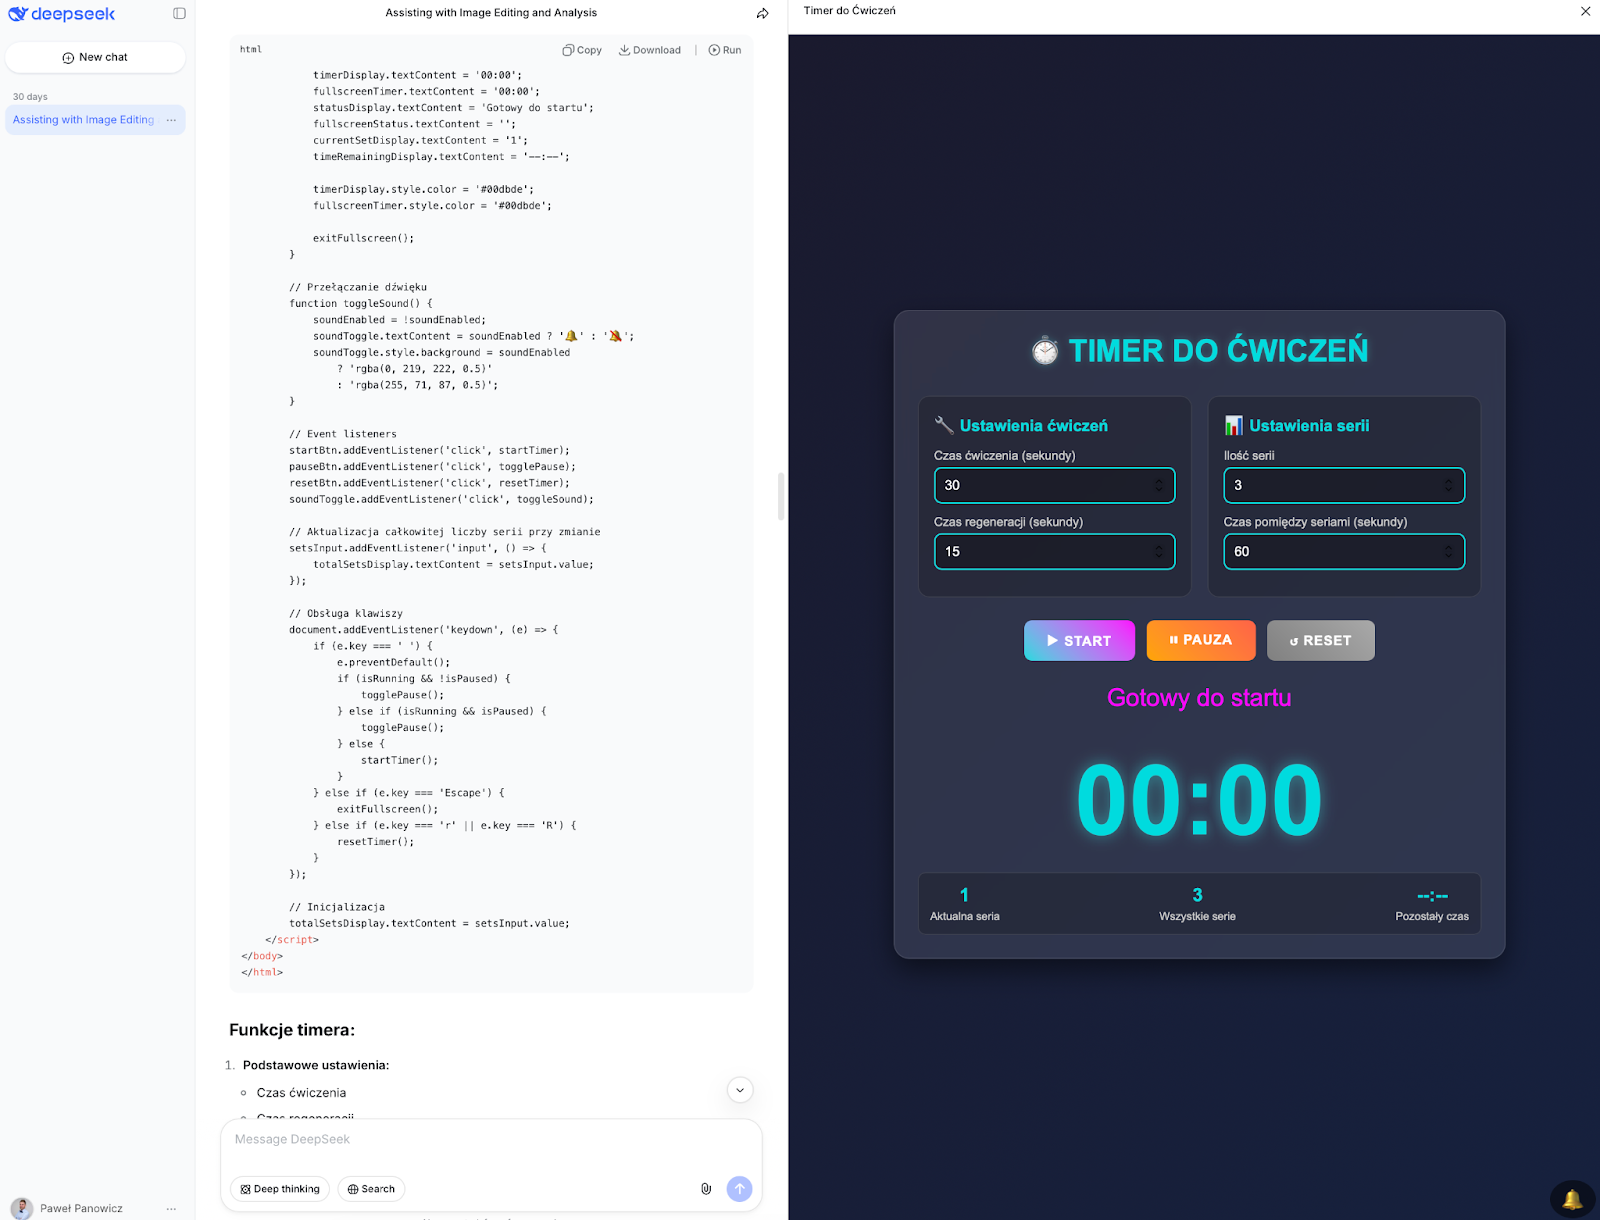Adjust Czas regeneracji with the stepper arrows
The image size is (1600, 1220).
point(1159,551)
